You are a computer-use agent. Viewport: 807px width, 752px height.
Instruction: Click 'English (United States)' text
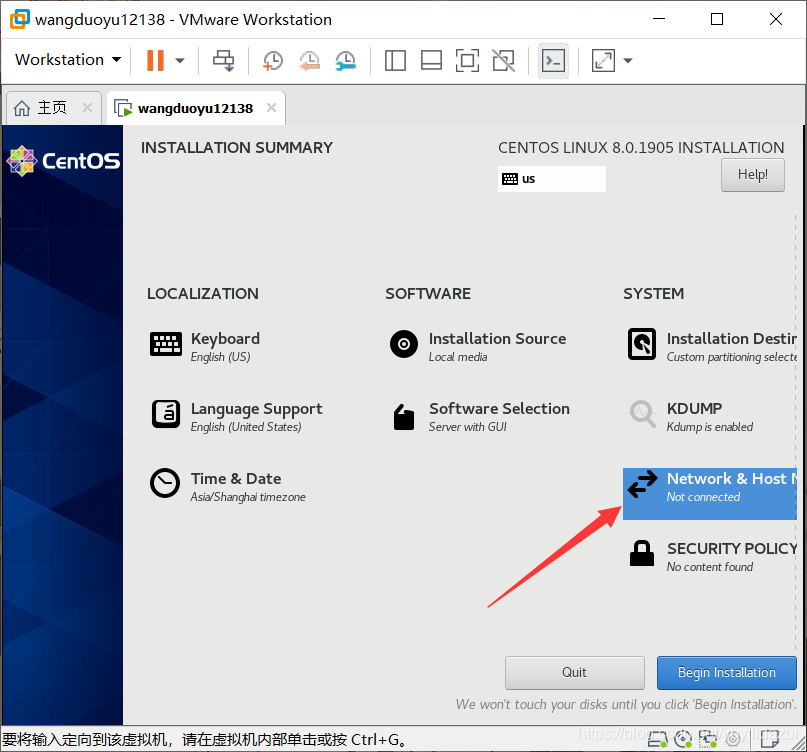[x=245, y=427]
